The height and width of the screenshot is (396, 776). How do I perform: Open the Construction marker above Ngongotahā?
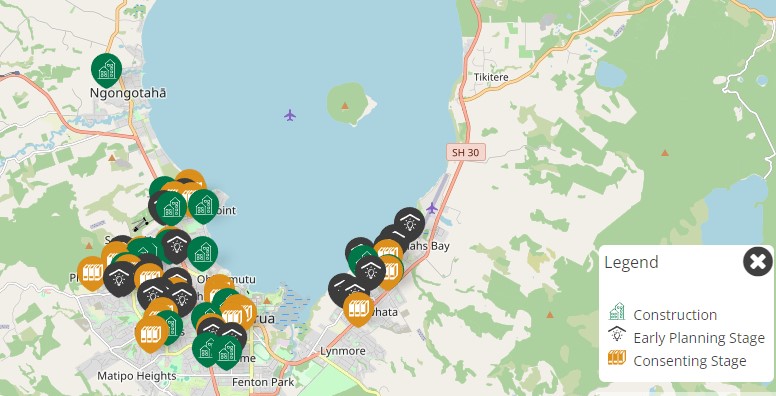coord(106,69)
